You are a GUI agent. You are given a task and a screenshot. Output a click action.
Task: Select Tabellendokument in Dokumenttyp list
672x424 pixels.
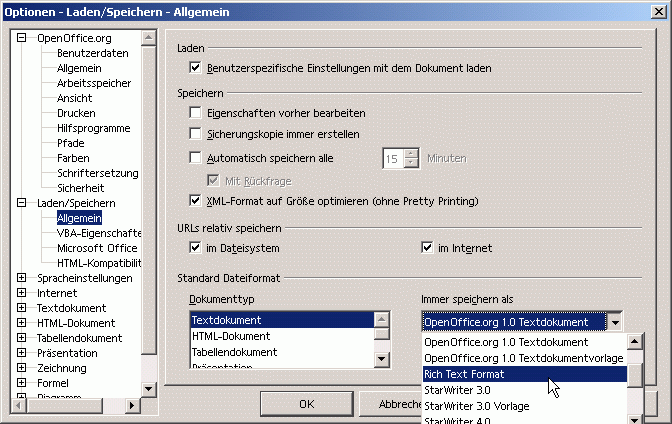(x=282, y=352)
